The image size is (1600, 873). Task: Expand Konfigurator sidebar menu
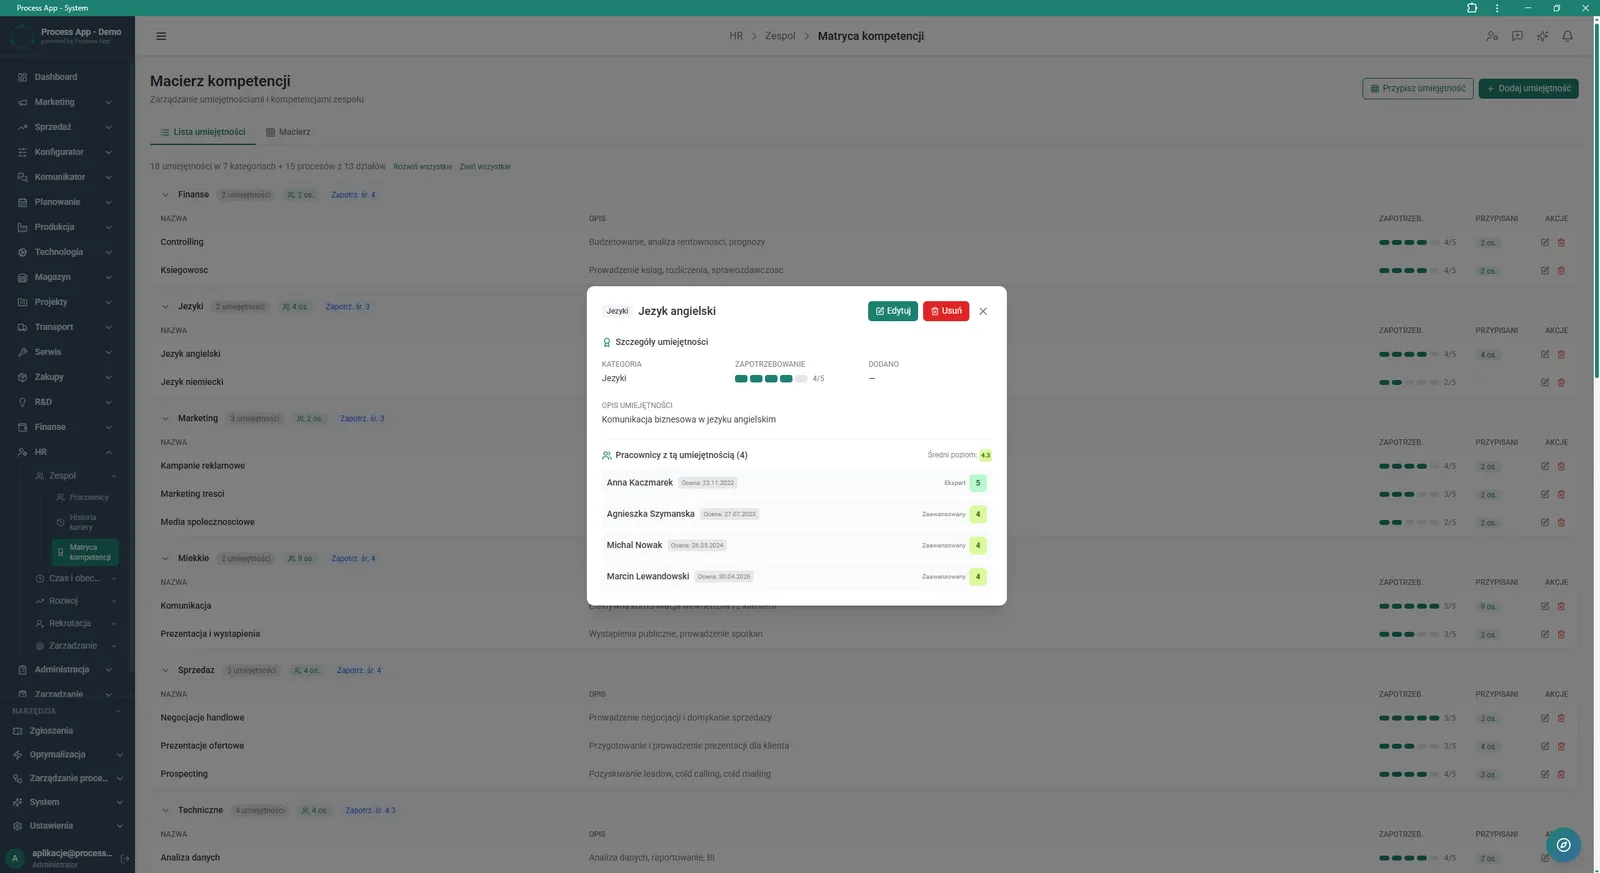pyautogui.click(x=66, y=152)
